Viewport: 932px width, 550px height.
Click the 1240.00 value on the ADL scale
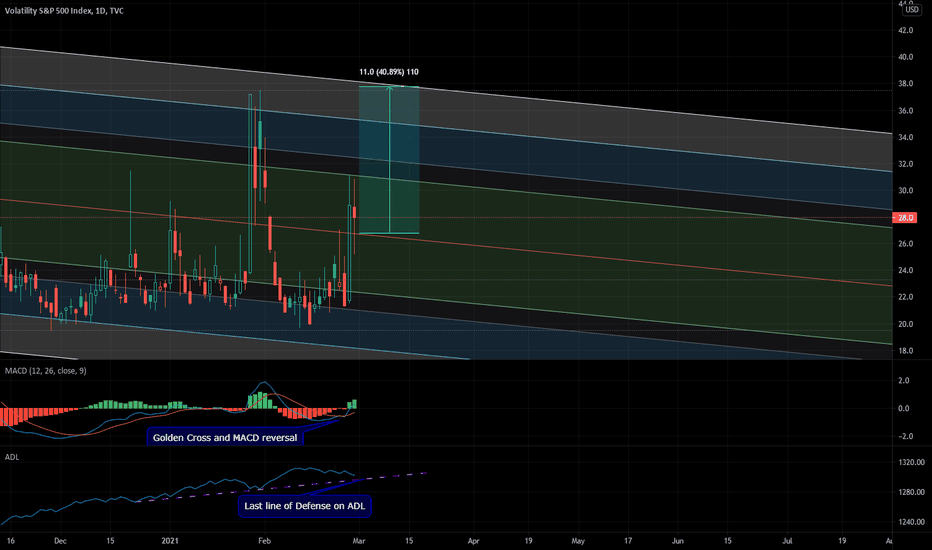tap(912, 522)
